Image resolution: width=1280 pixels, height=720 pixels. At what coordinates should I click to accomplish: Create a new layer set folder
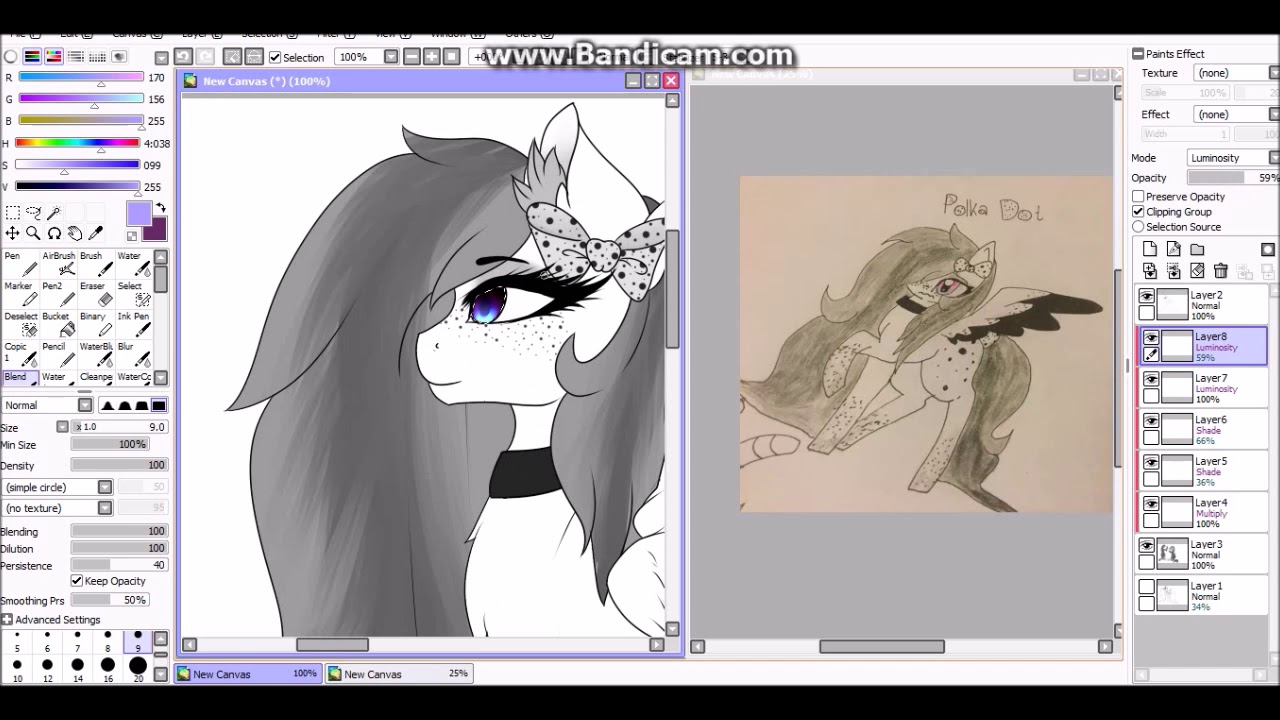(x=1197, y=249)
